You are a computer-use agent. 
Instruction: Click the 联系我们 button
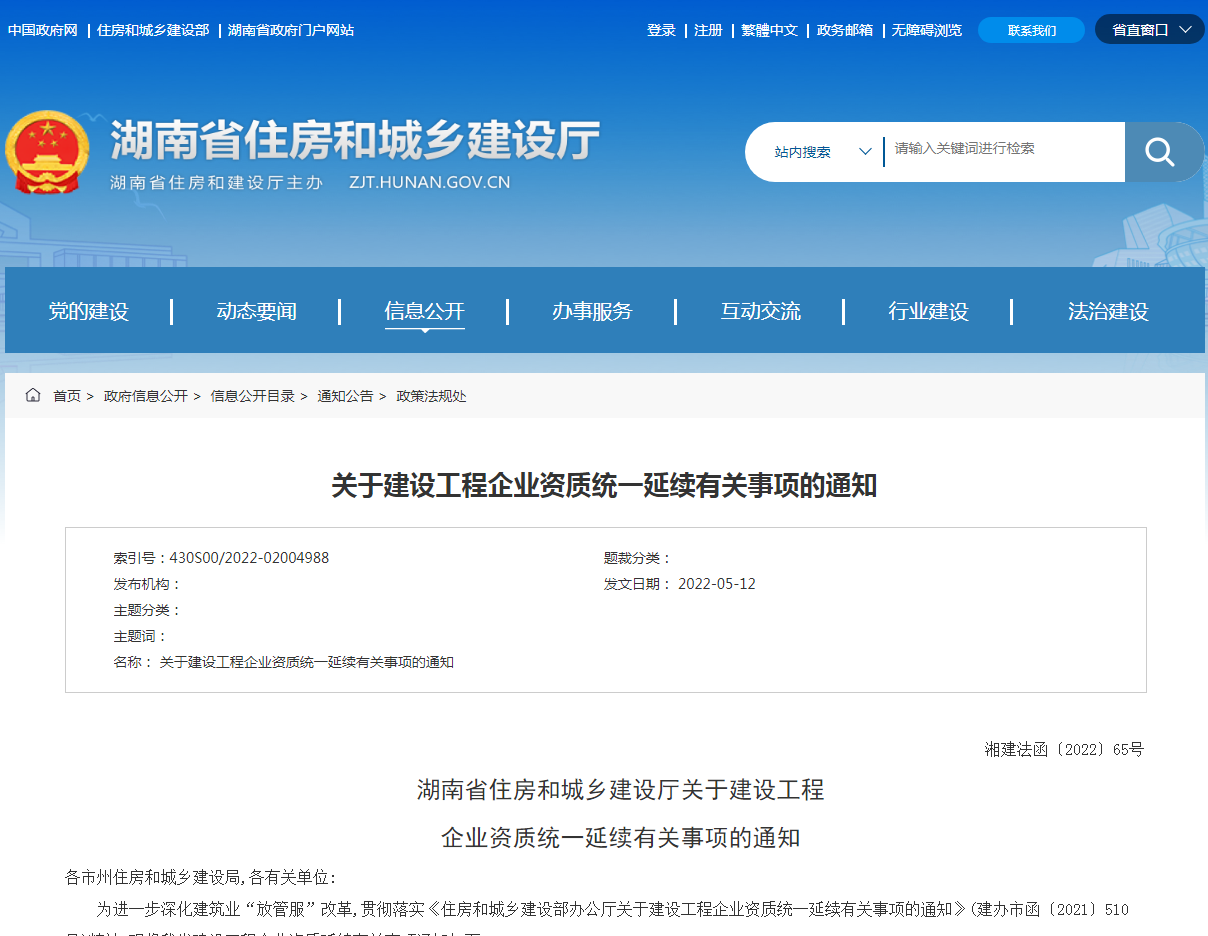point(1030,29)
